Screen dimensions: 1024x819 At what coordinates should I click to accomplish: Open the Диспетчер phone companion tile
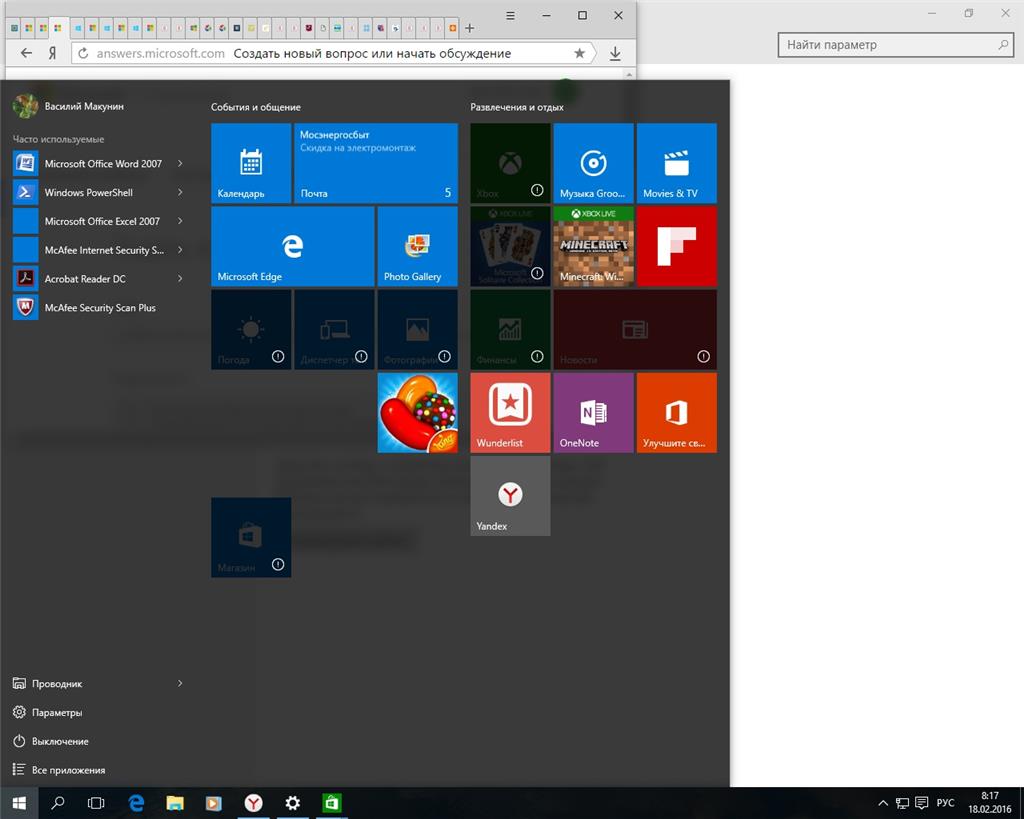[x=334, y=330]
